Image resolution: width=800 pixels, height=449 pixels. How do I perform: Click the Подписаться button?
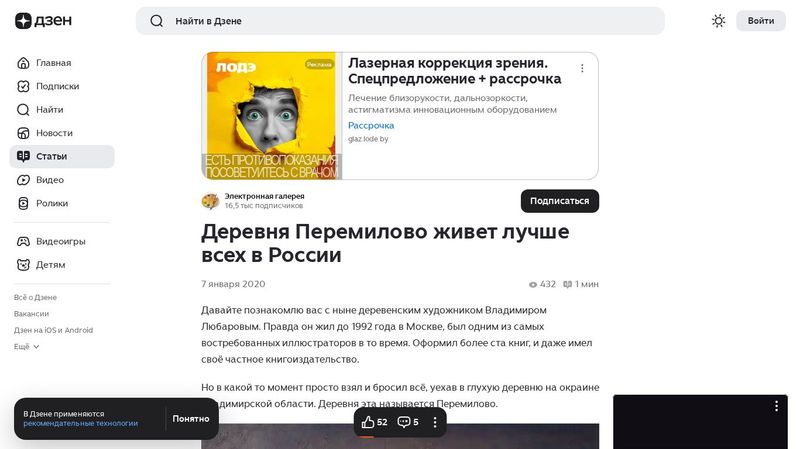point(560,201)
